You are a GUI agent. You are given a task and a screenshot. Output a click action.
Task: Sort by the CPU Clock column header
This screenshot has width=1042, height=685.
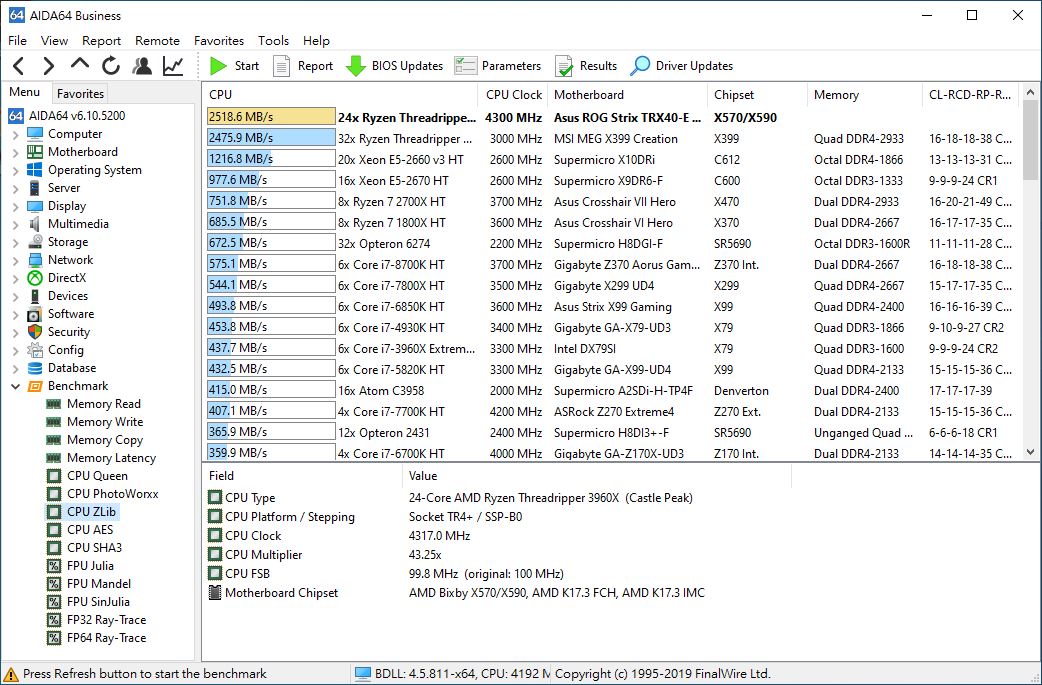(513, 94)
